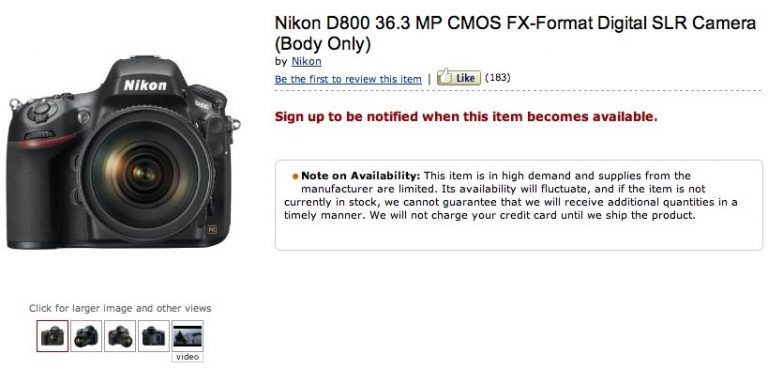The width and height of the screenshot is (768, 369).
Task: Click the FX badge on camera body
Action: [212, 229]
